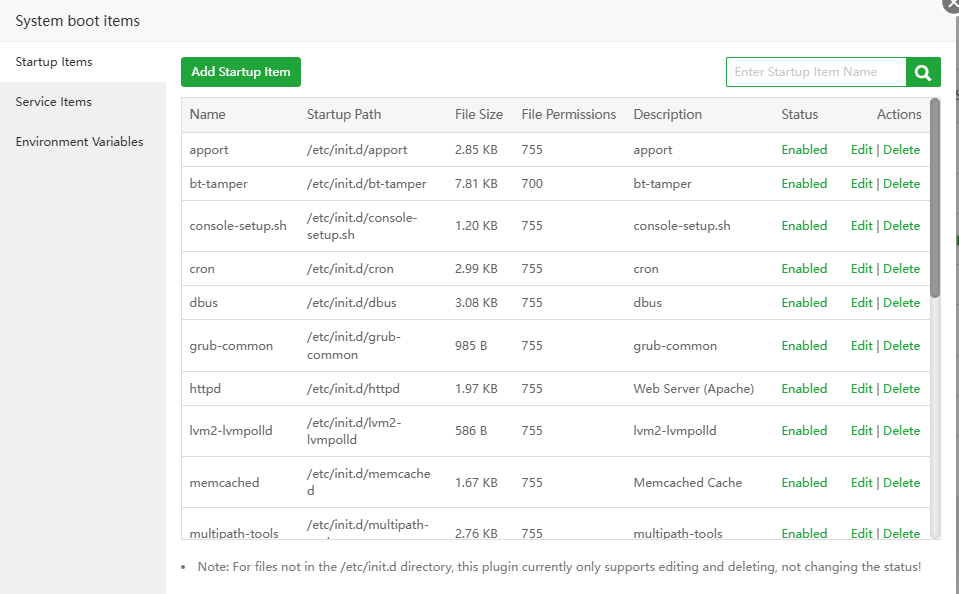Edit the cron startup item
This screenshot has width=959, height=594.
click(x=861, y=269)
